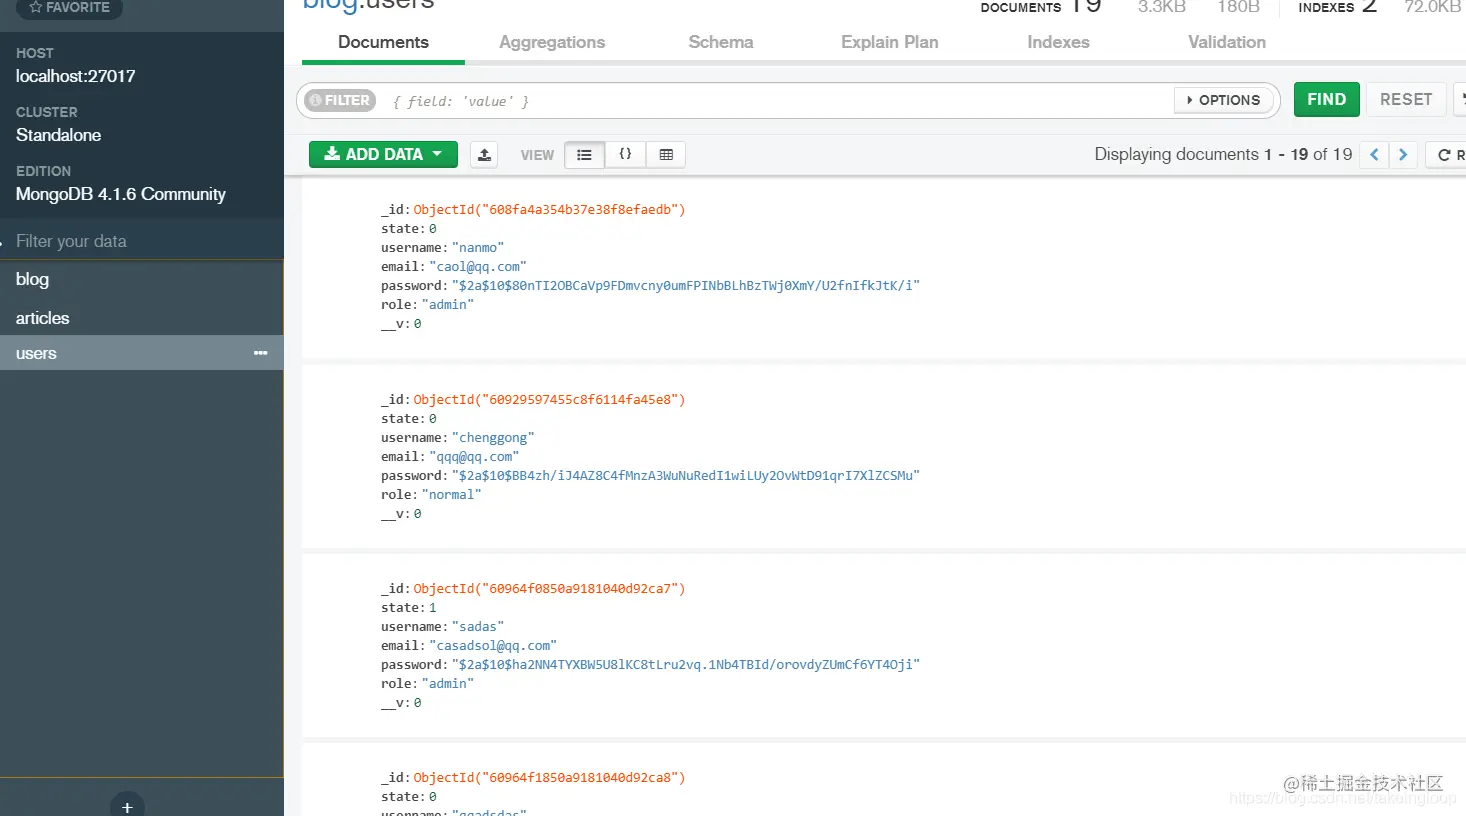The height and width of the screenshot is (816, 1466).
Task: Go to previous page of documents
Action: click(1374, 154)
